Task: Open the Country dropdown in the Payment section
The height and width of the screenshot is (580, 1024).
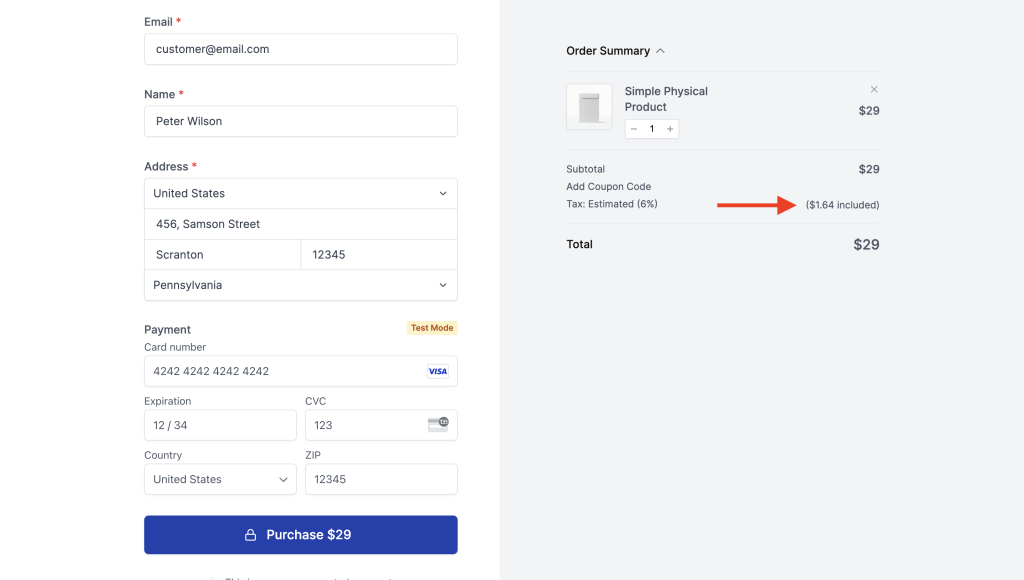Action: tap(219, 479)
